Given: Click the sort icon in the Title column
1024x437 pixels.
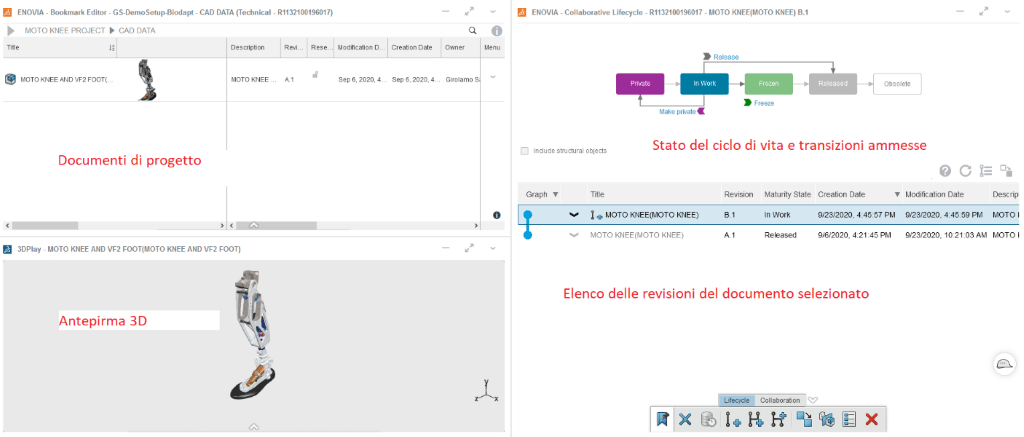Looking at the screenshot, I should click(112, 48).
